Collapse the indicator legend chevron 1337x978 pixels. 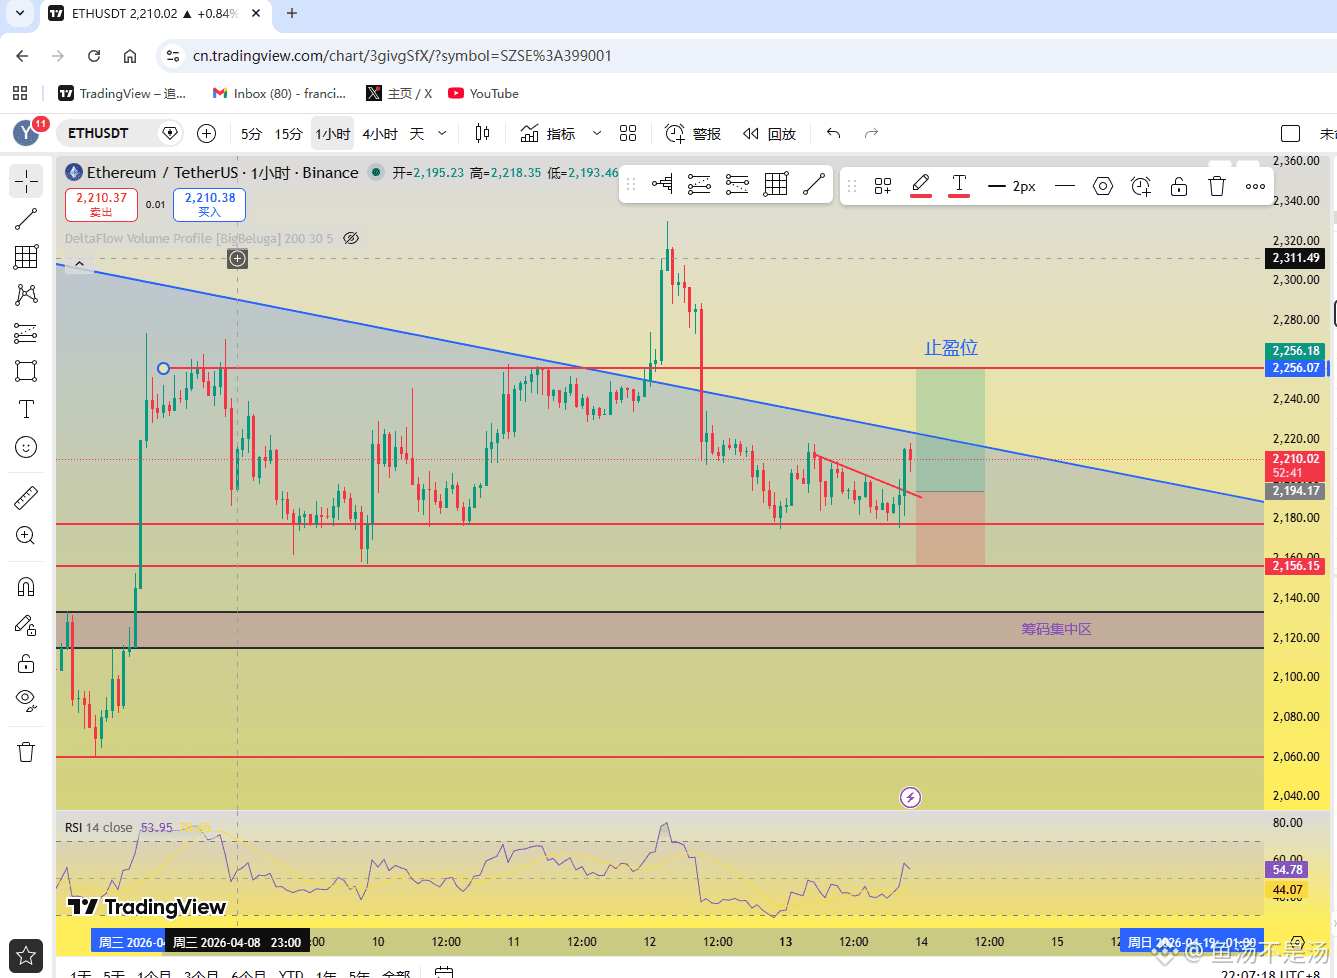point(79,265)
